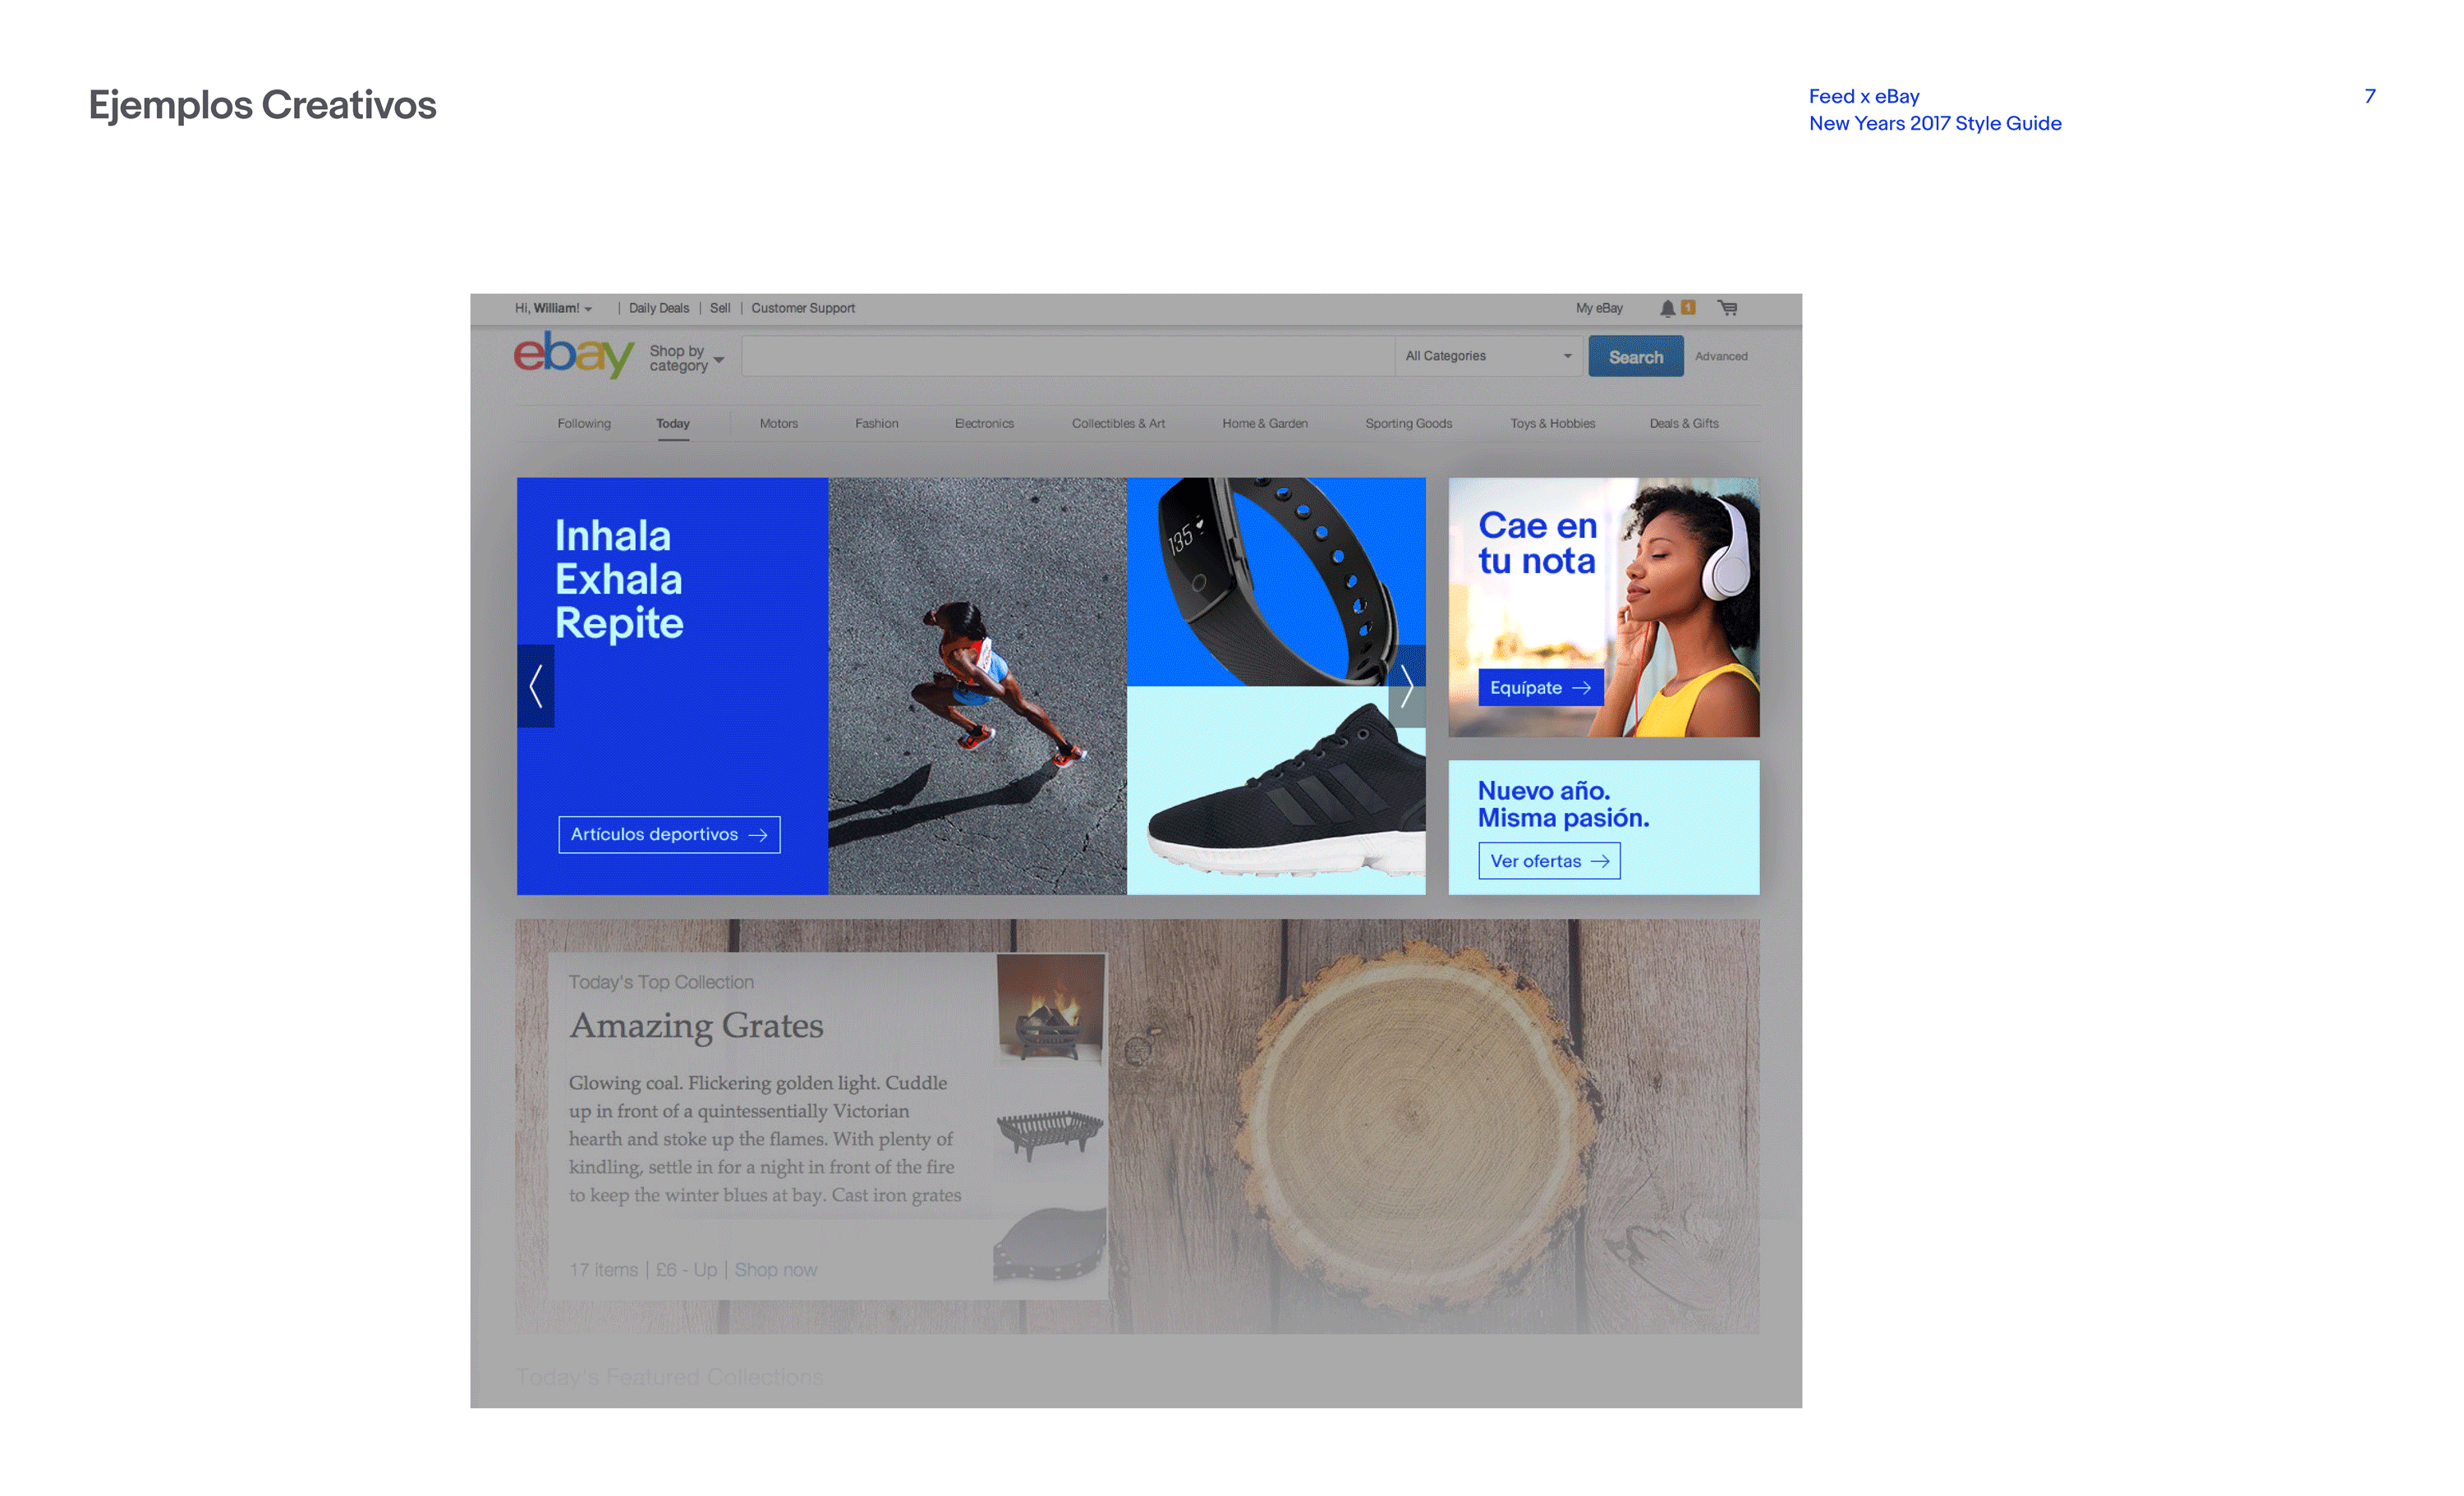Switch to the Following tab

(x=584, y=423)
